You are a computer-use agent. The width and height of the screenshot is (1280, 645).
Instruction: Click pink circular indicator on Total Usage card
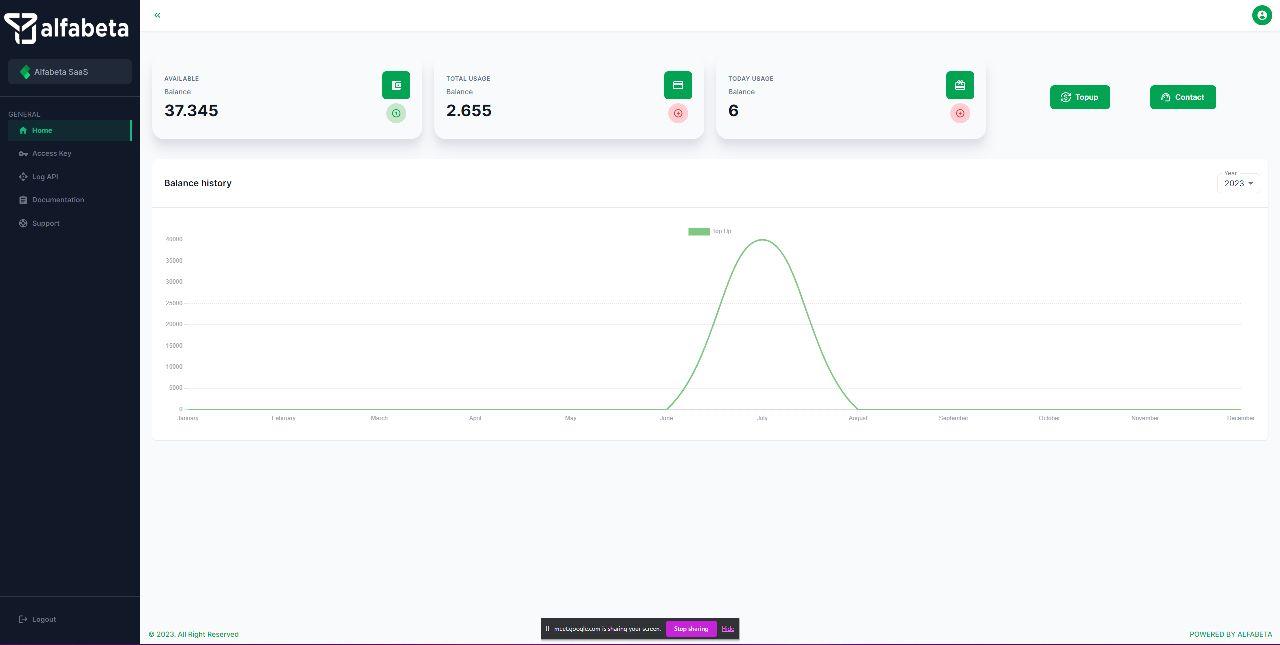678,113
